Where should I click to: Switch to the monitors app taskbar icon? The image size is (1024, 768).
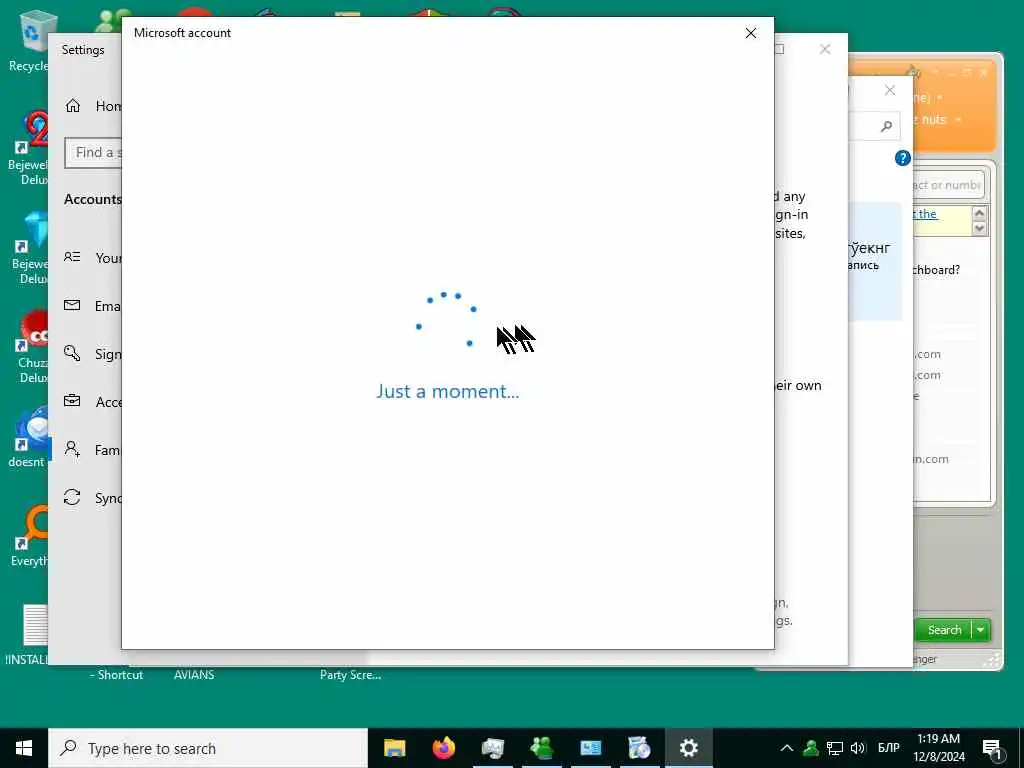pos(492,748)
